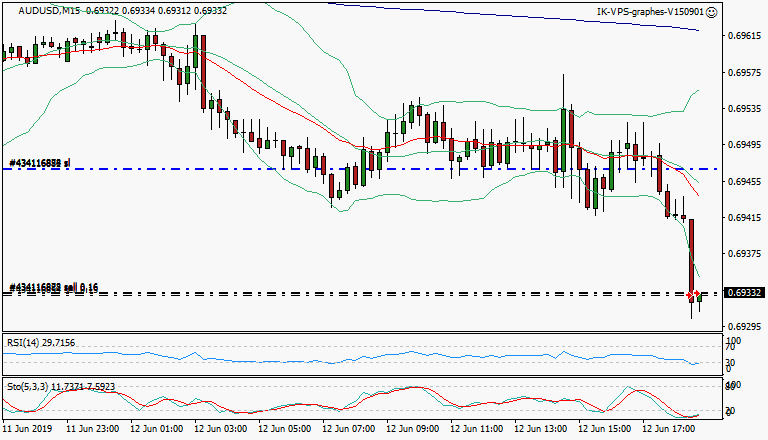Click price scale value 0.69455
768x440 pixels.
tap(744, 181)
